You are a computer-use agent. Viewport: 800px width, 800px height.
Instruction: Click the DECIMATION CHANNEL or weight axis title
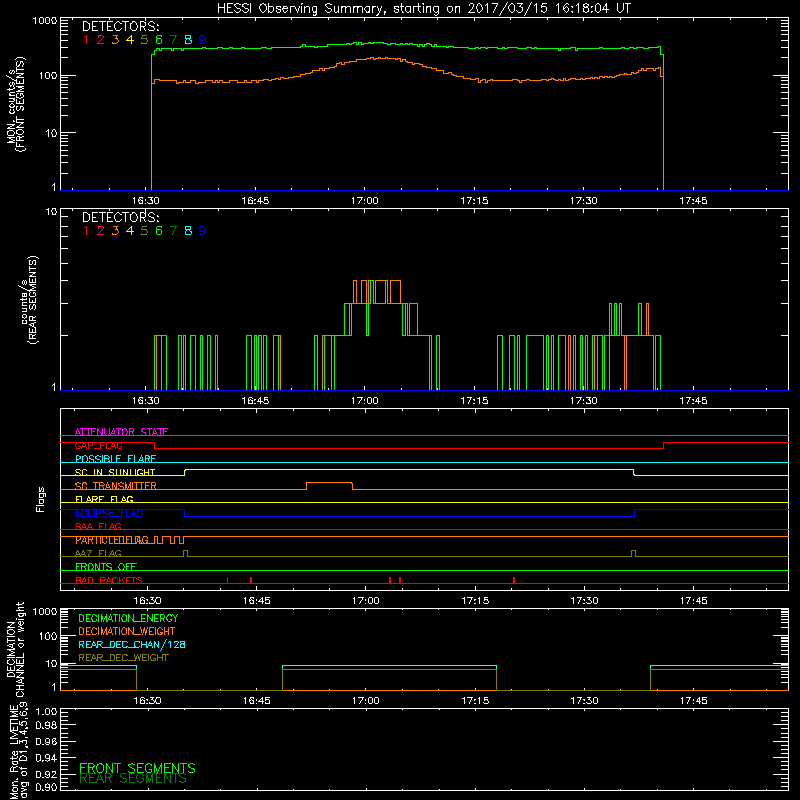tap(15, 649)
